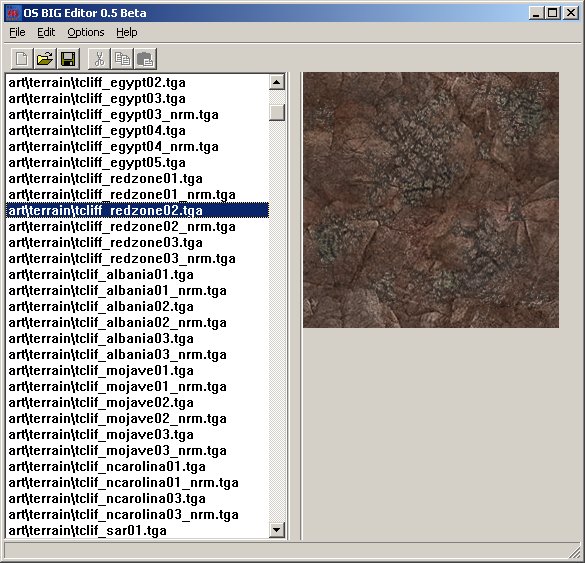Select art\terrain\tclif_albania02.tga

tap(137, 307)
